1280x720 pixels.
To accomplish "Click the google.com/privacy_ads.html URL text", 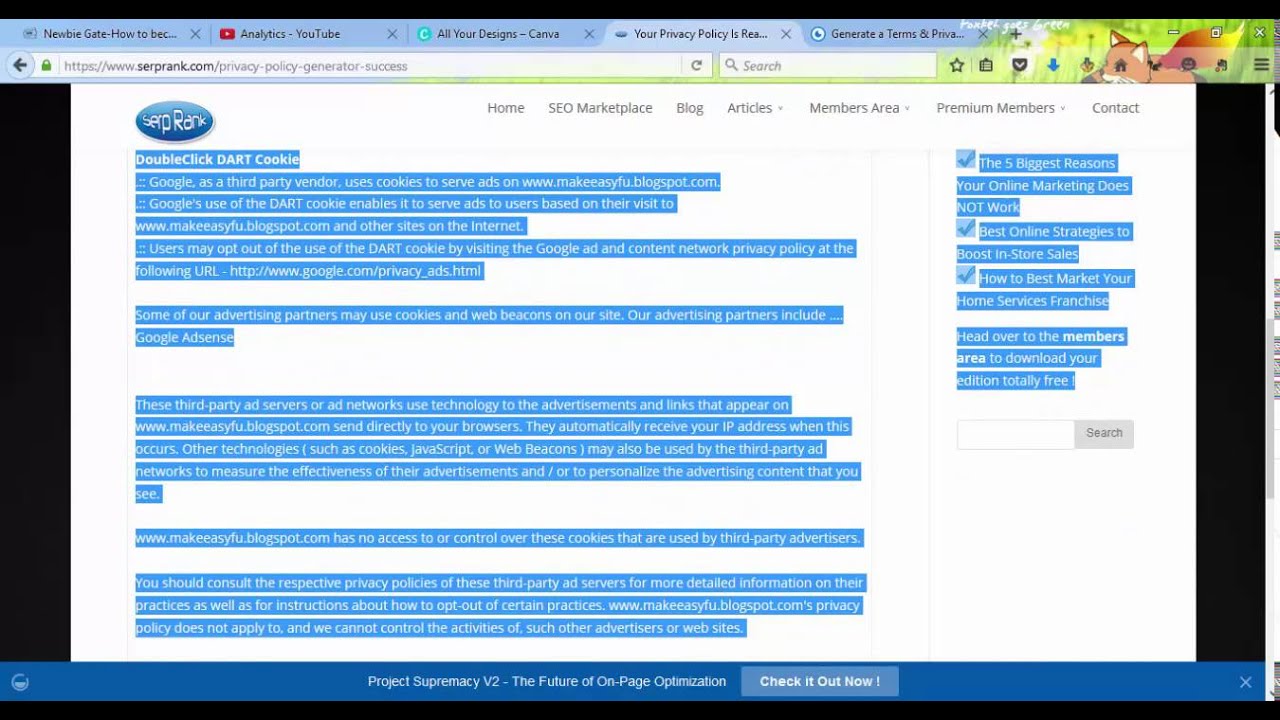I will pos(355,271).
